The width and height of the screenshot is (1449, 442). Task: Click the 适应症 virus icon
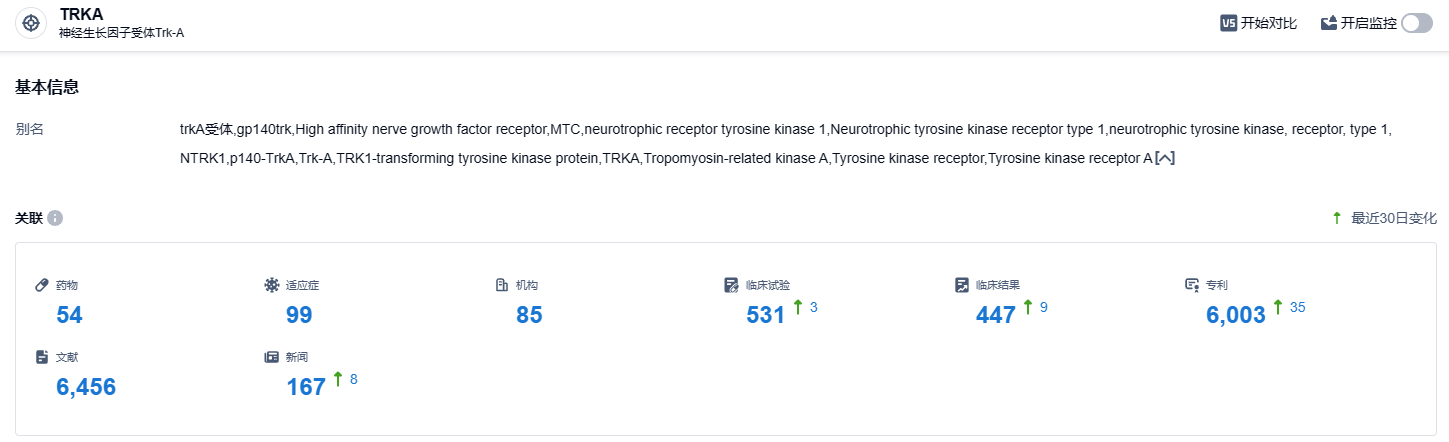(271, 285)
